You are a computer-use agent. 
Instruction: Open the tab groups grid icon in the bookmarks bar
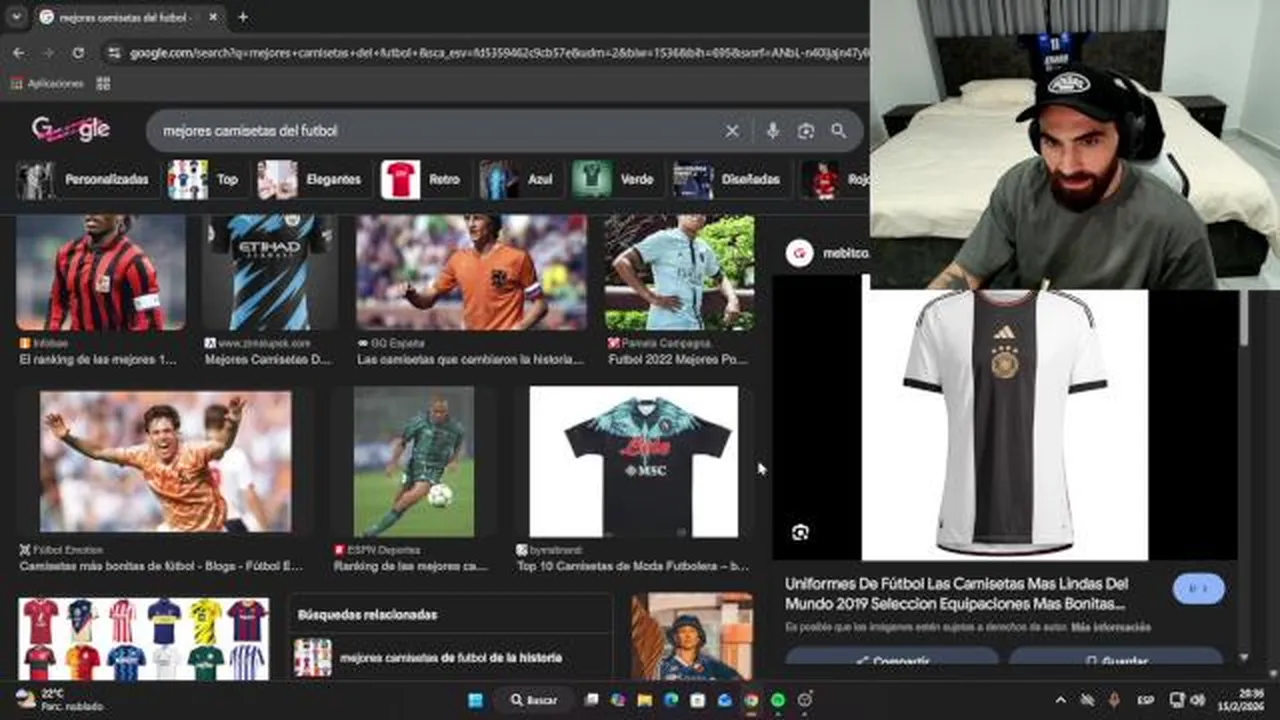pos(103,84)
